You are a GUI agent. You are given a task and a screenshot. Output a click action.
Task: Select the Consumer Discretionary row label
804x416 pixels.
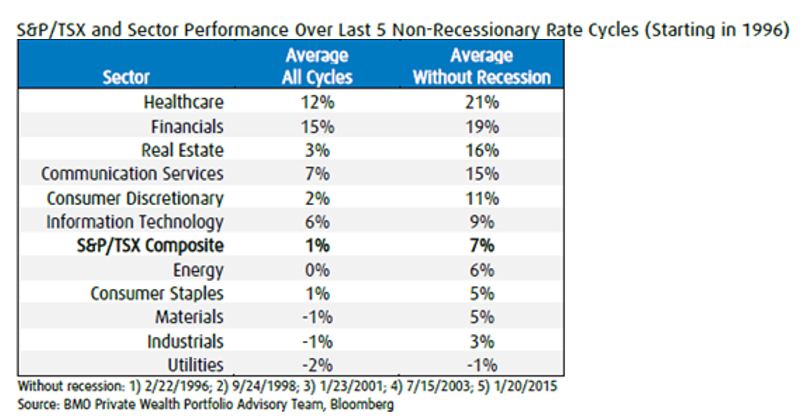click(x=133, y=198)
